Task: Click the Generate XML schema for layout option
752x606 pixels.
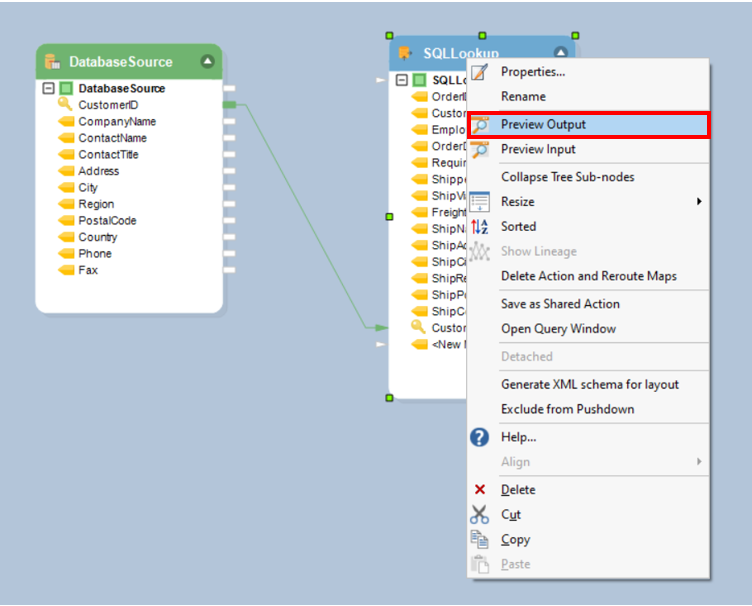Action: tap(589, 384)
